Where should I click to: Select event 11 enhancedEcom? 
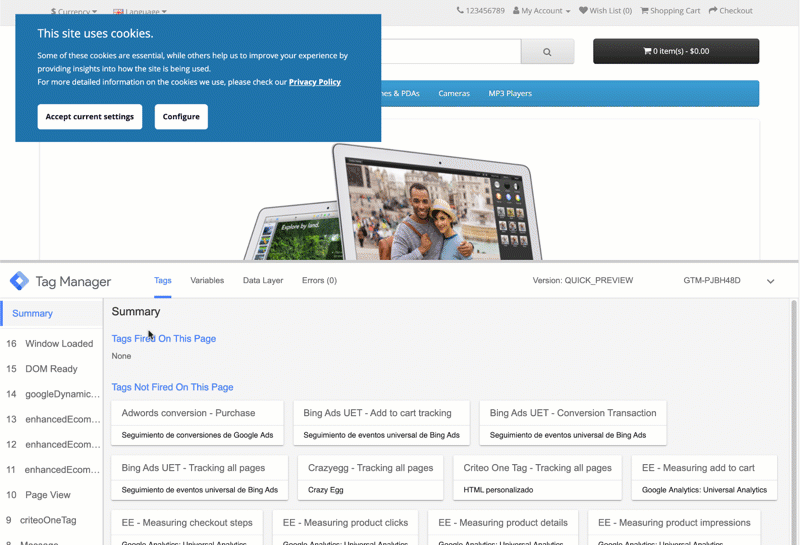coord(52,469)
